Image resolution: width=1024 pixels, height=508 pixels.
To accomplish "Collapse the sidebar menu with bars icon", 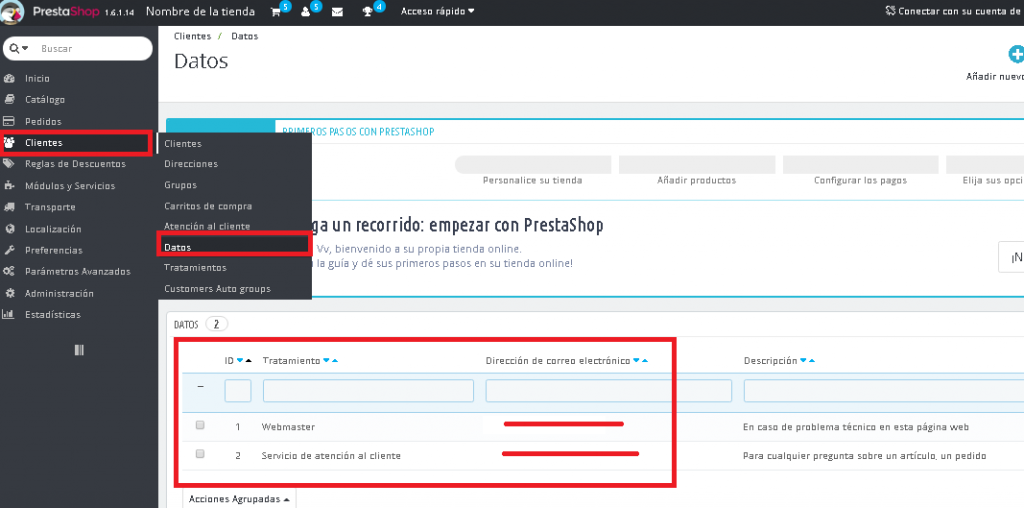I will [79, 350].
